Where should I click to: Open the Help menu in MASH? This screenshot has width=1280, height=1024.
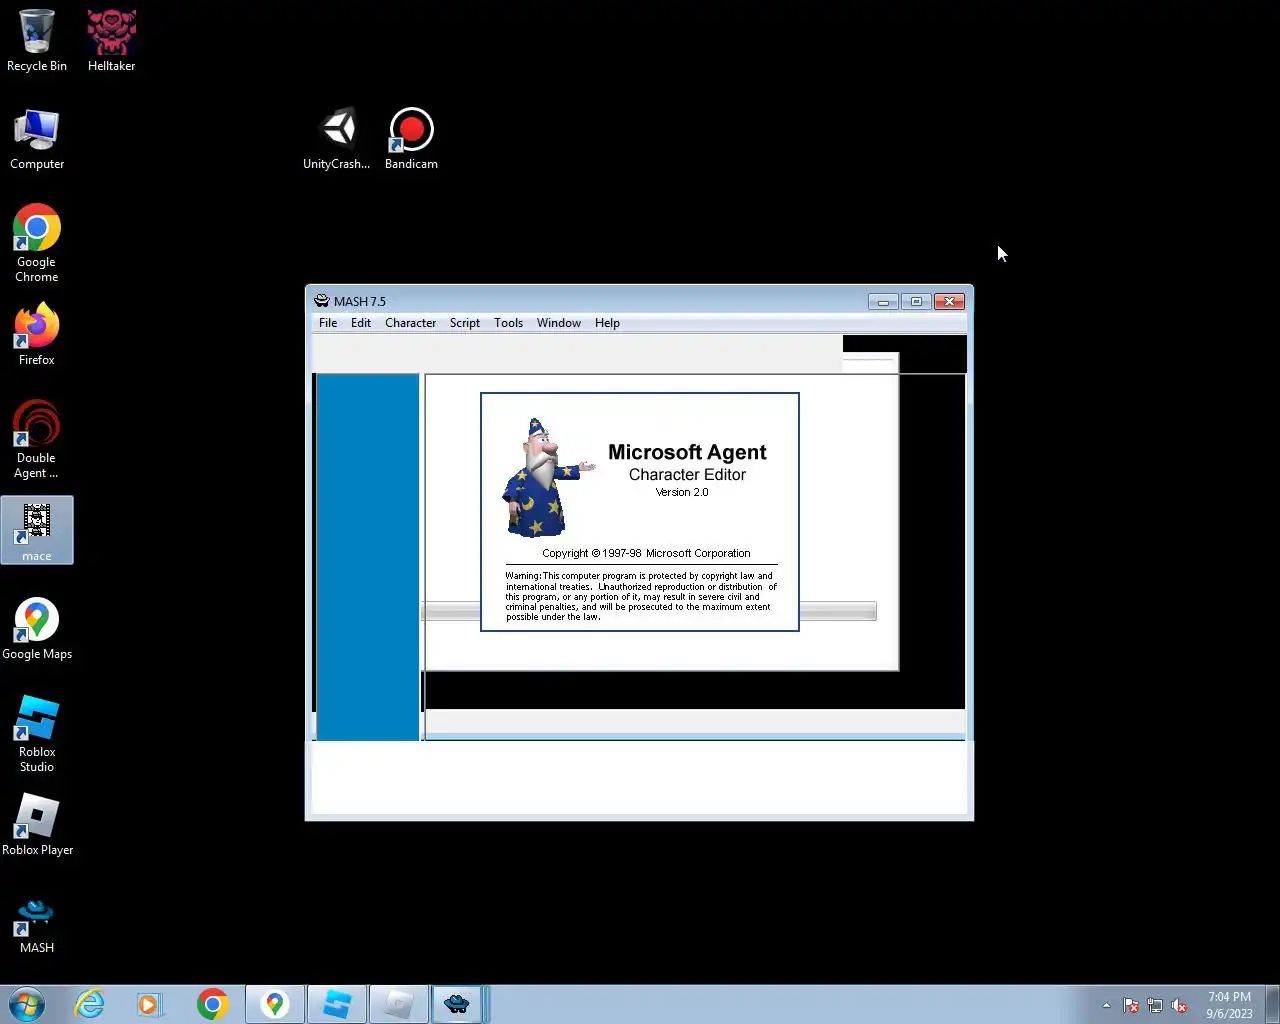pos(607,323)
